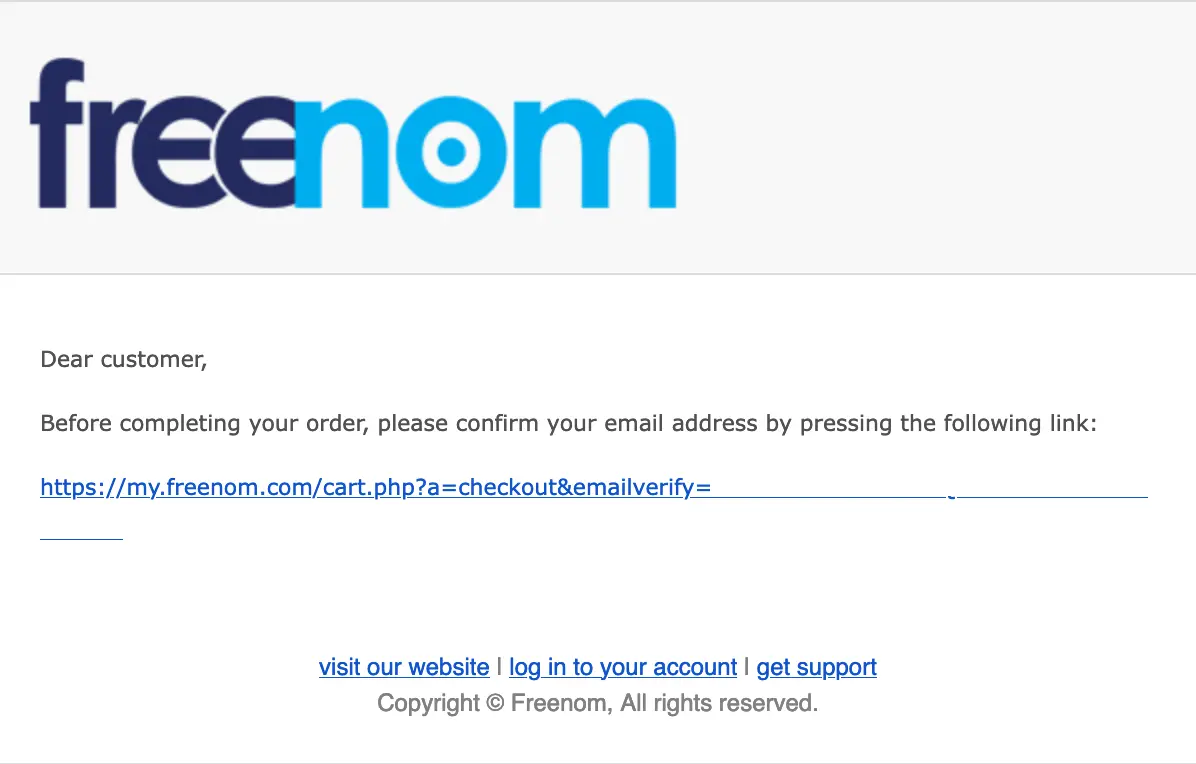This screenshot has width=1196, height=764.
Task: Select the "Dear customer," greeting text
Action: [x=124, y=359]
